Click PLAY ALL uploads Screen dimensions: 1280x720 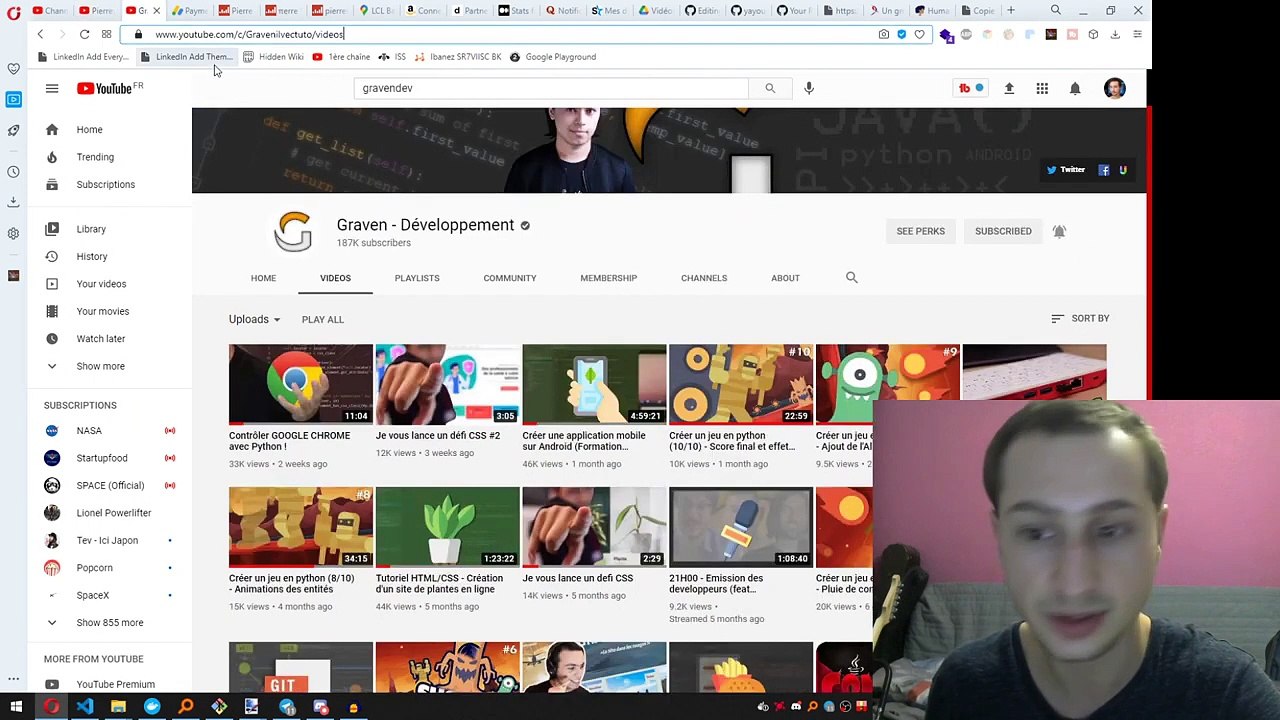tap(322, 319)
